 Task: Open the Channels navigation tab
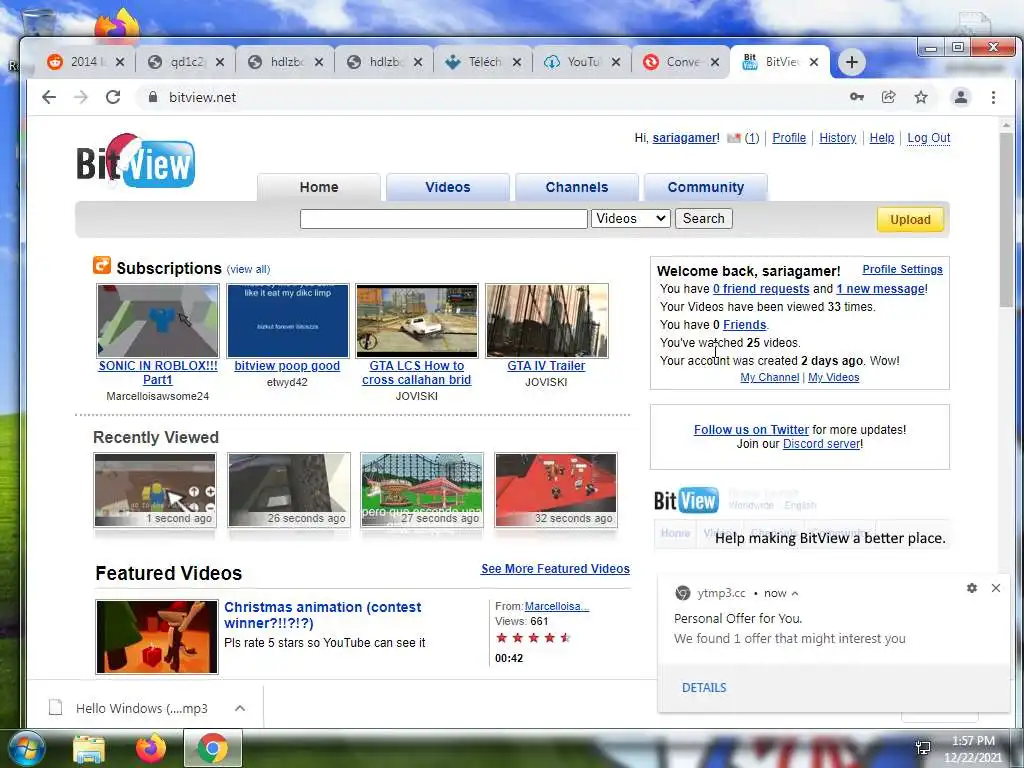[577, 187]
